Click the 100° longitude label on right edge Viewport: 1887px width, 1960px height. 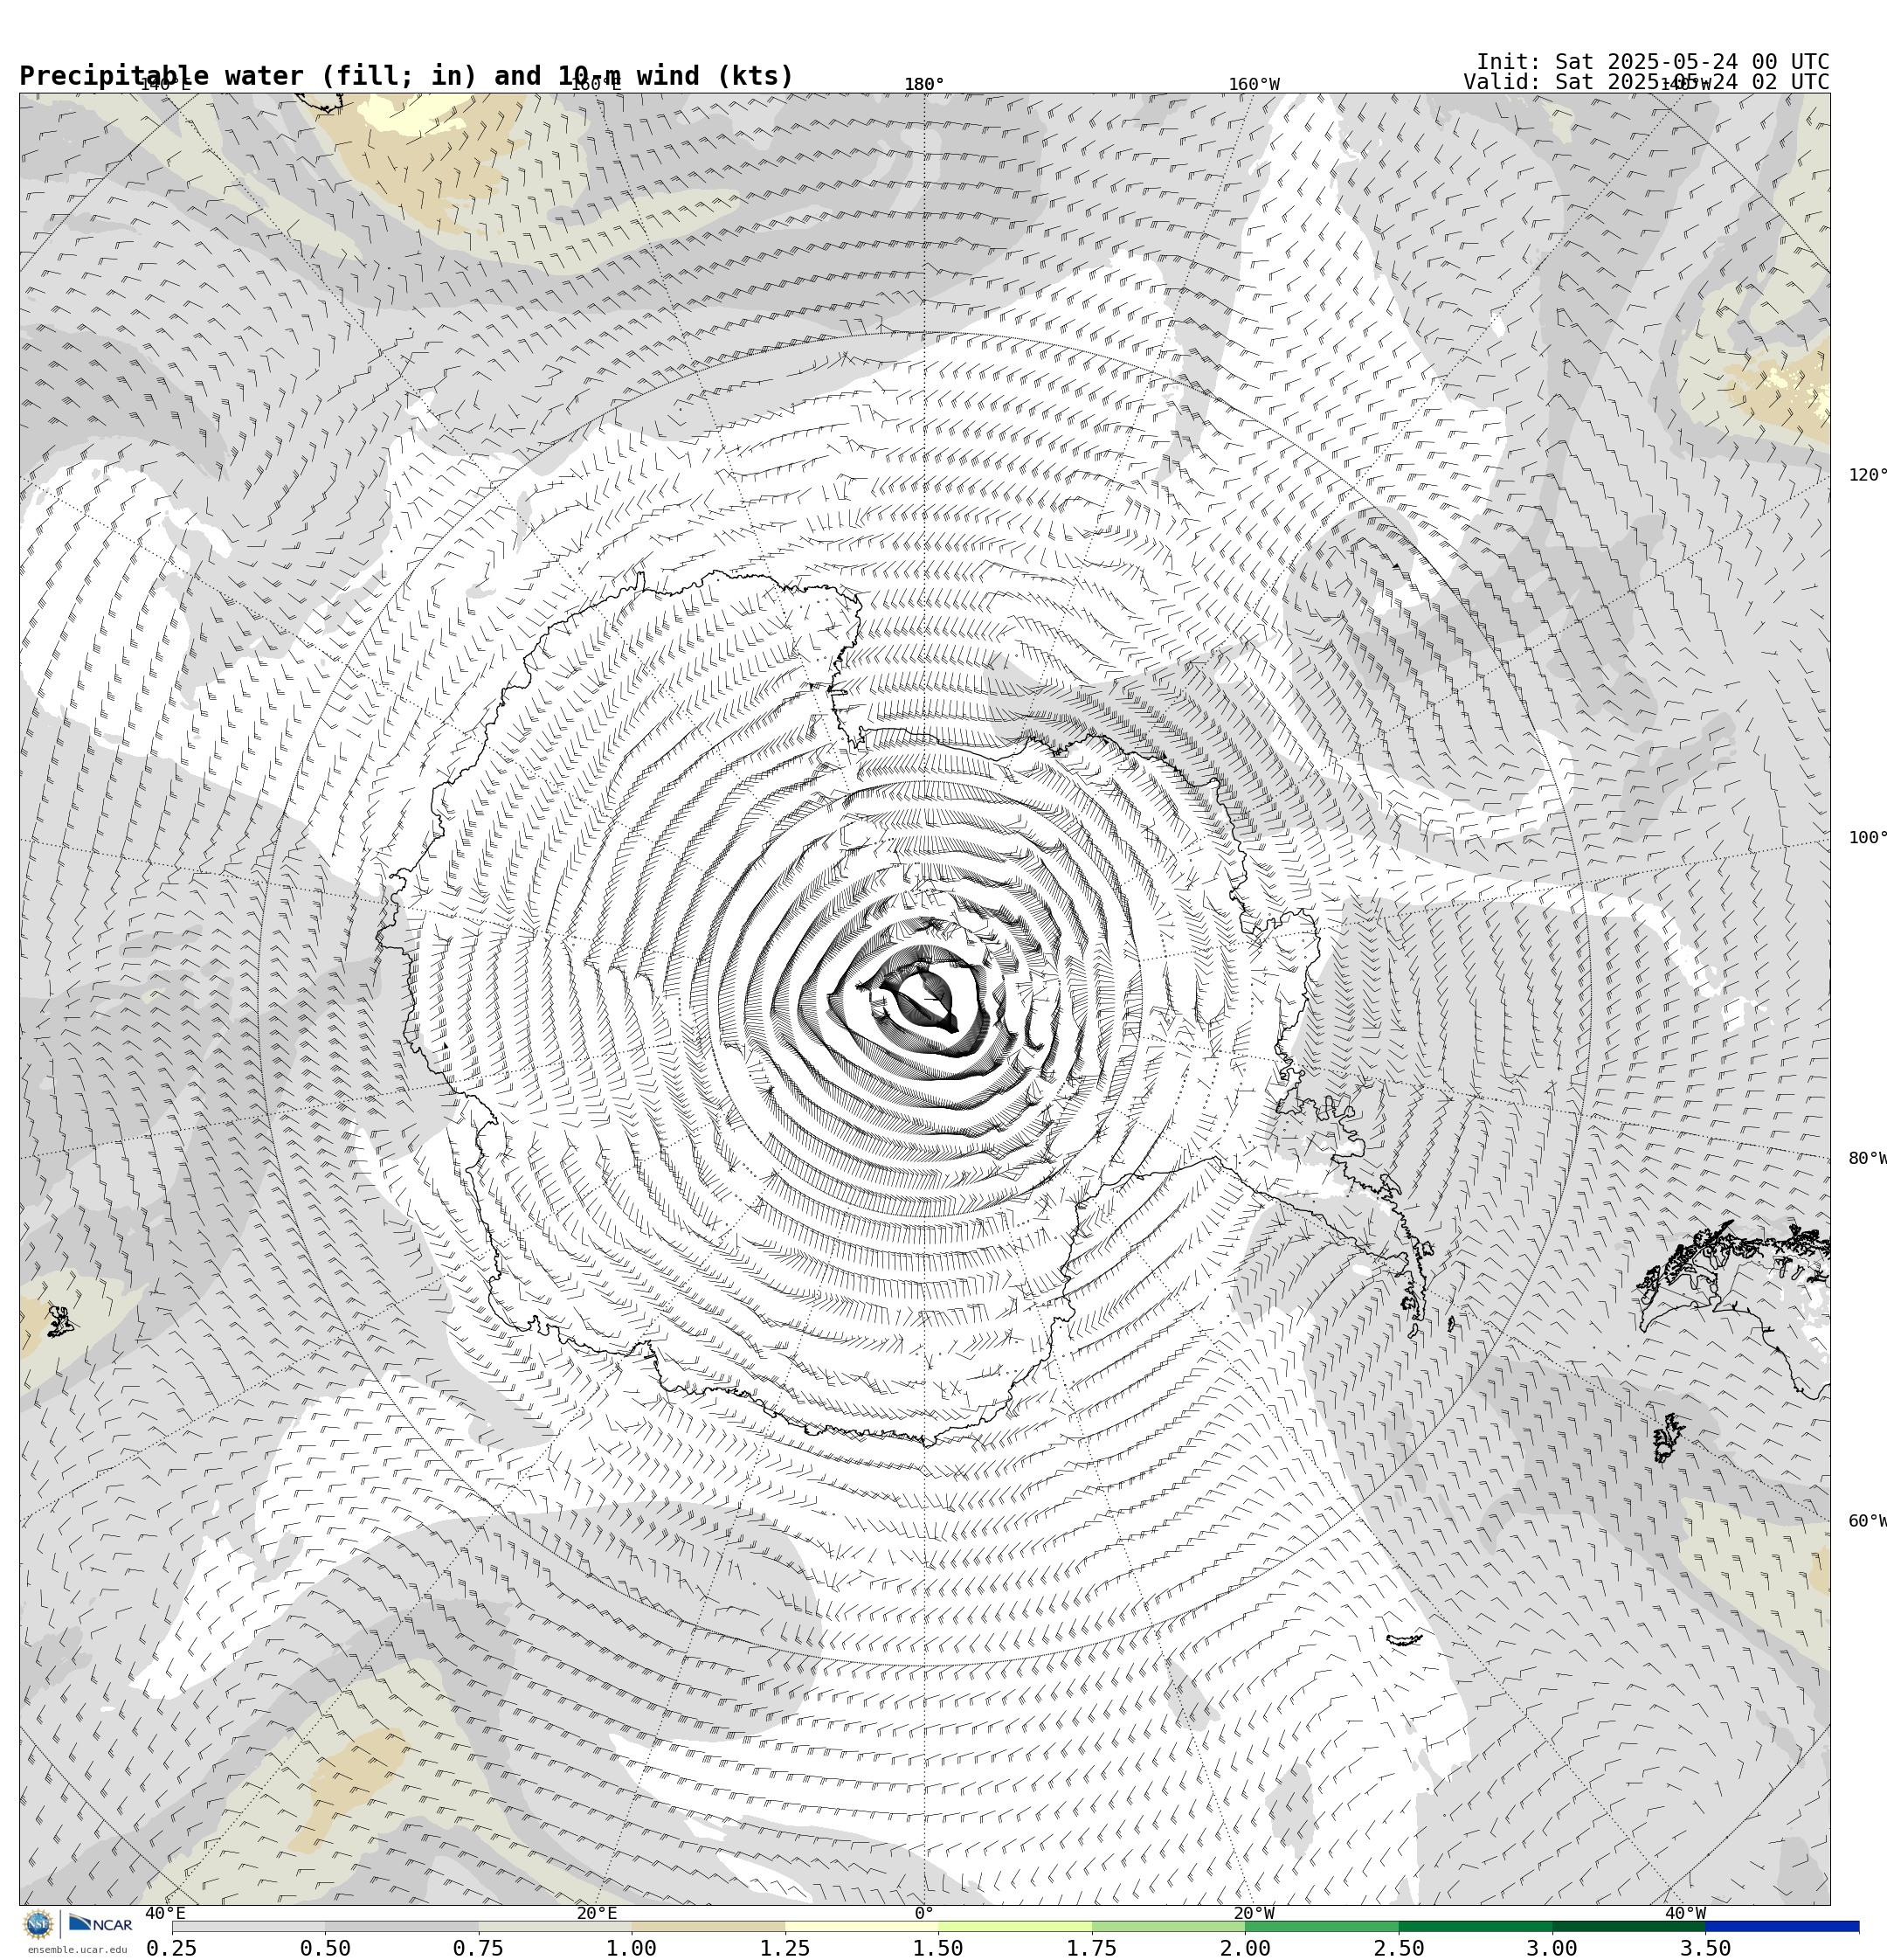pos(1867,838)
